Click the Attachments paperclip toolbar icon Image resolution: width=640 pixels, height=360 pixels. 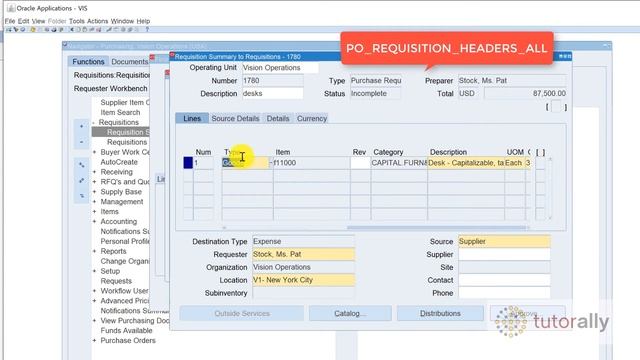[x=130, y=29]
